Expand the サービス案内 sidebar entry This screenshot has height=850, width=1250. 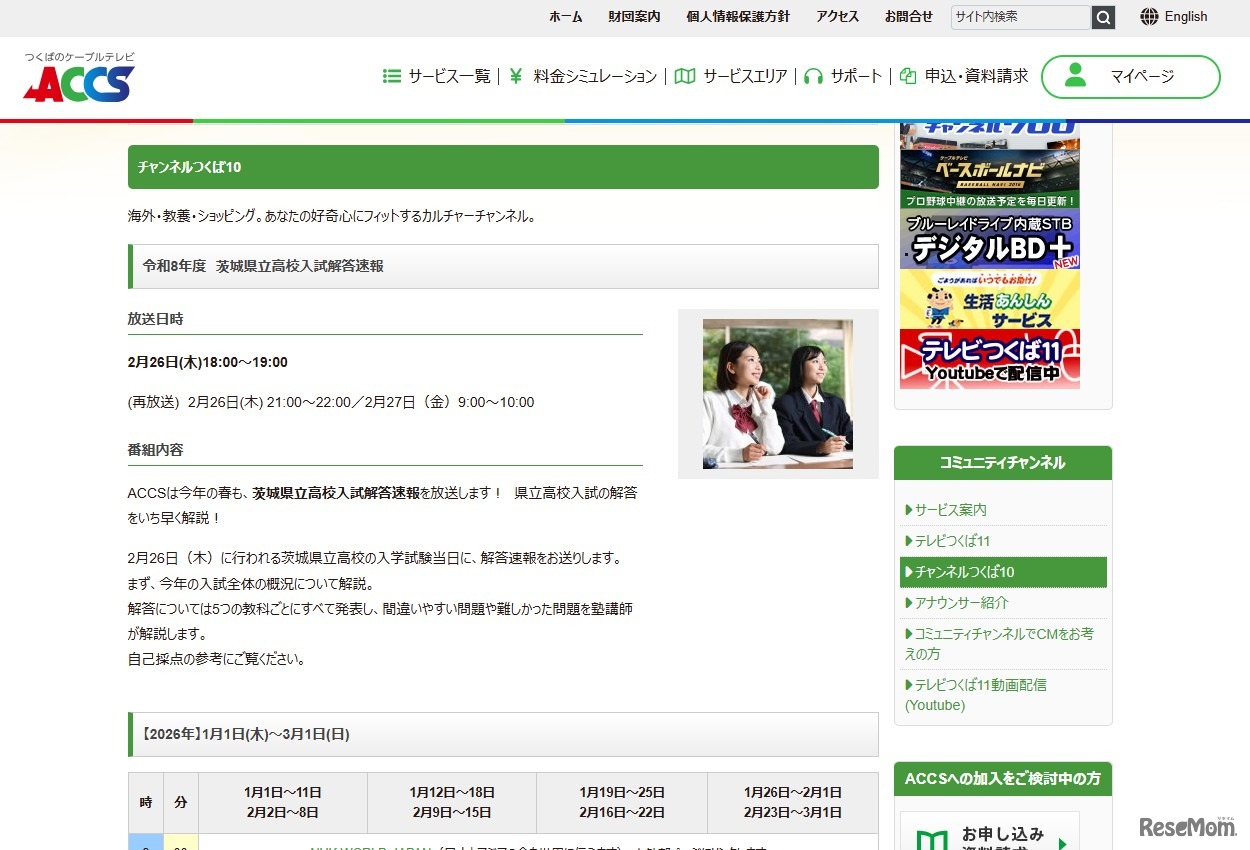coord(948,508)
